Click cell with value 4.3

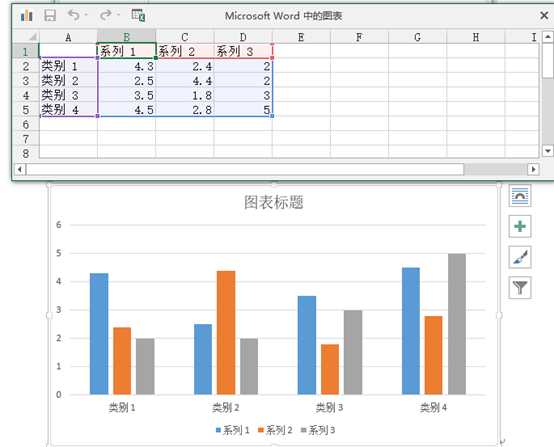click(126, 66)
